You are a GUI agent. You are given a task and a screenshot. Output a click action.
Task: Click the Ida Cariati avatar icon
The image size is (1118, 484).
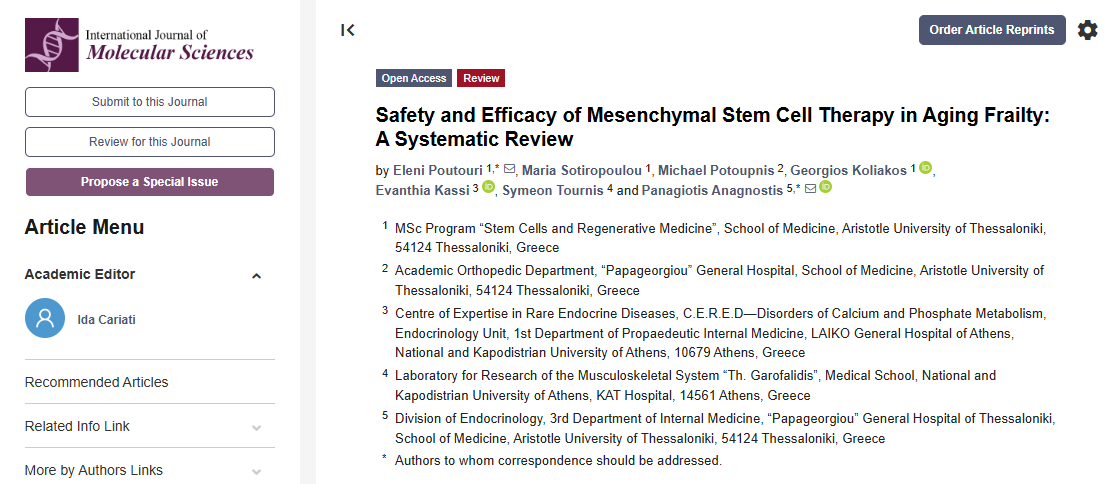click(x=45, y=318)
